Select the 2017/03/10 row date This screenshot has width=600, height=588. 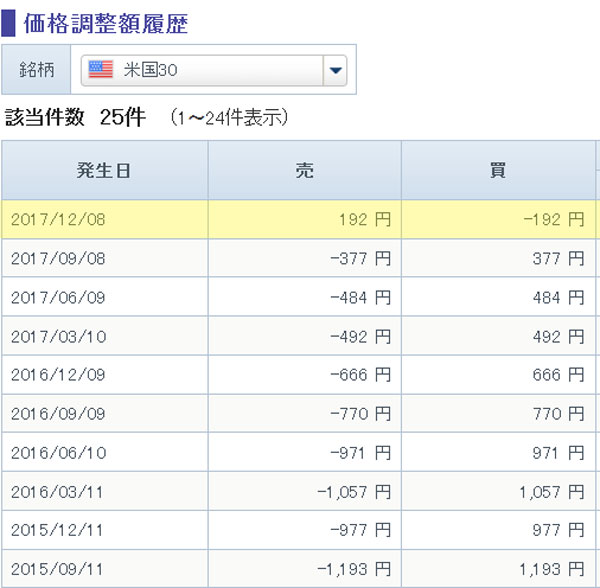point(58,337)
